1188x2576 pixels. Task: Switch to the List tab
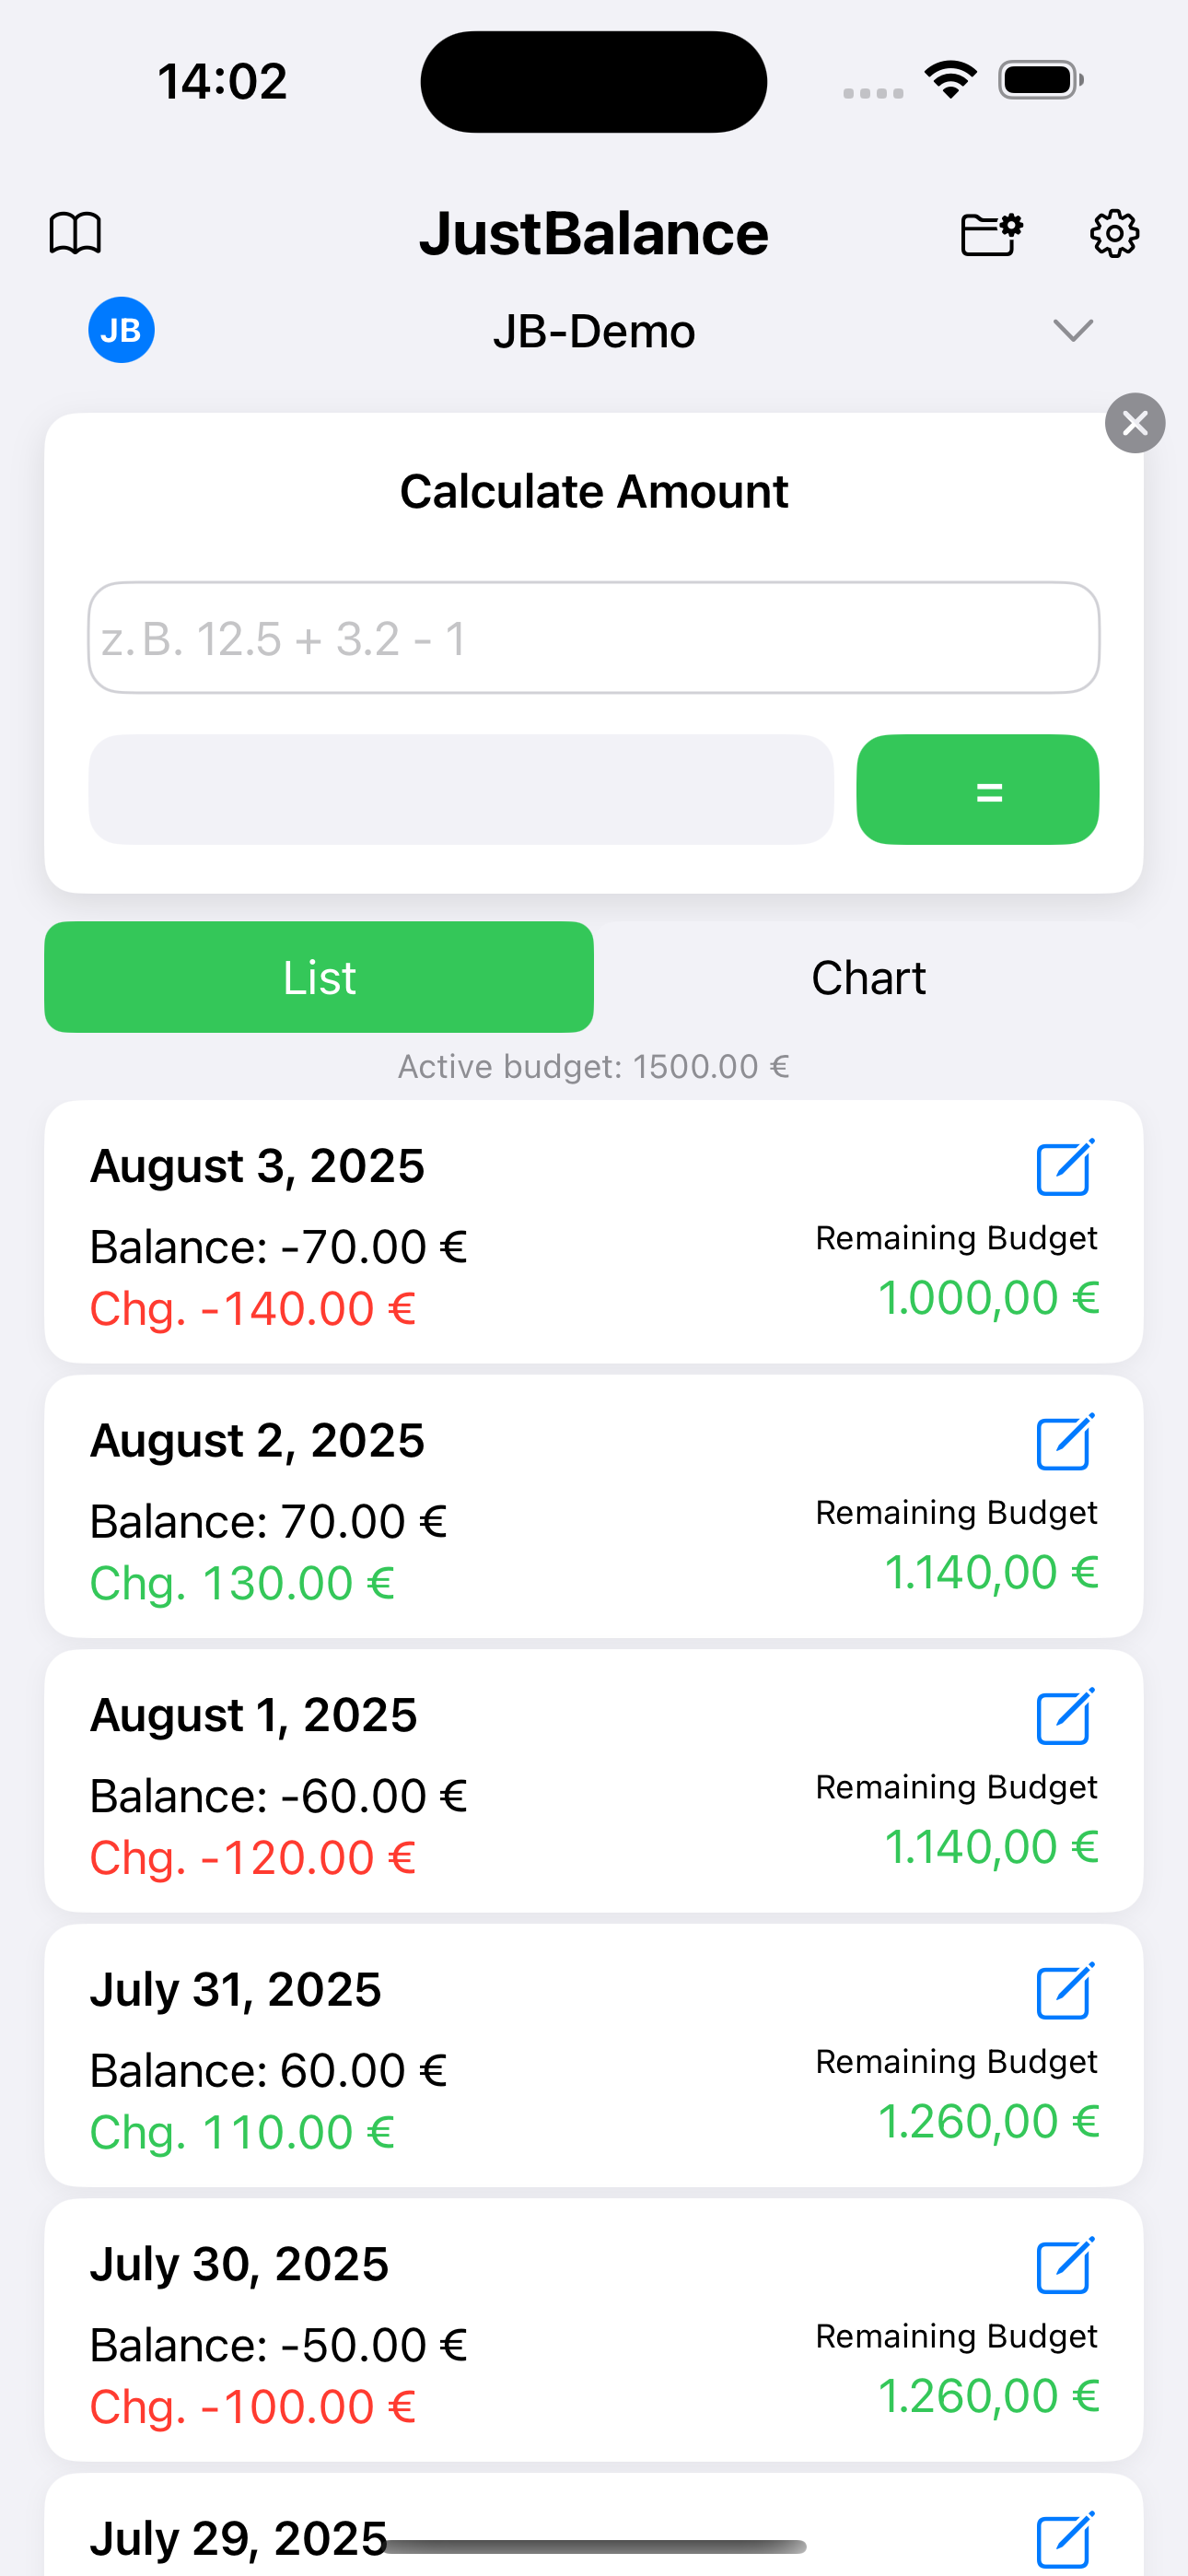[x=319, y=977]
